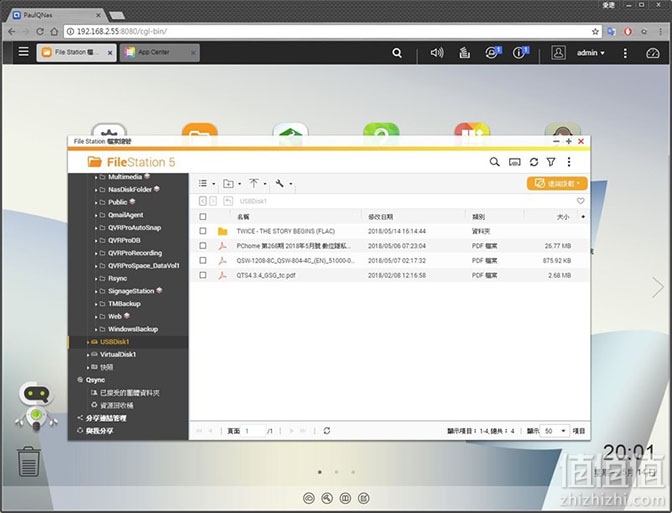
Task: Expand the VirtualDisk1 tree node
Action: pyautogui.click(x=87, y=354)
